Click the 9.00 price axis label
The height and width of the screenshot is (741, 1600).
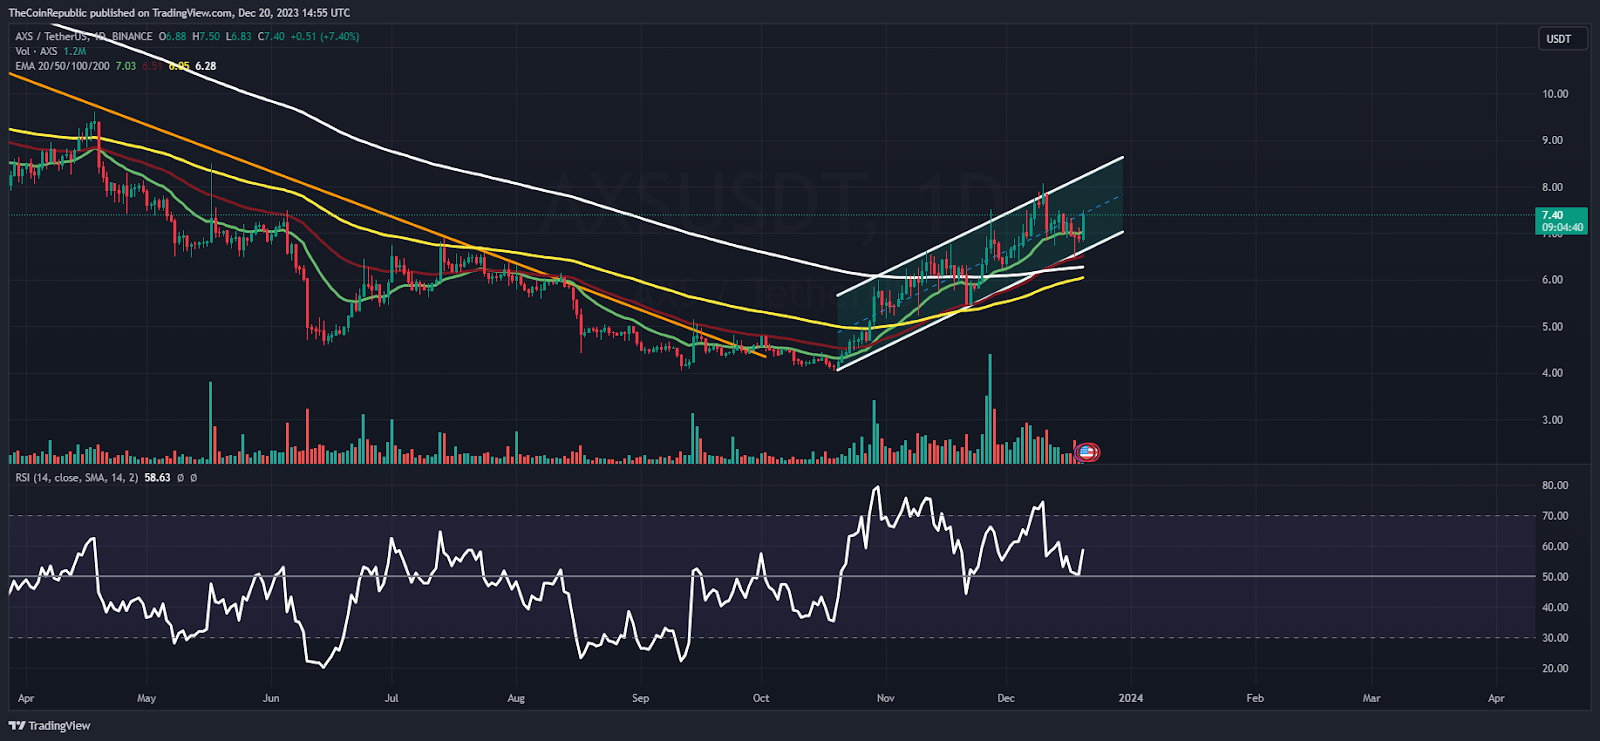(x=1552, y=140)
